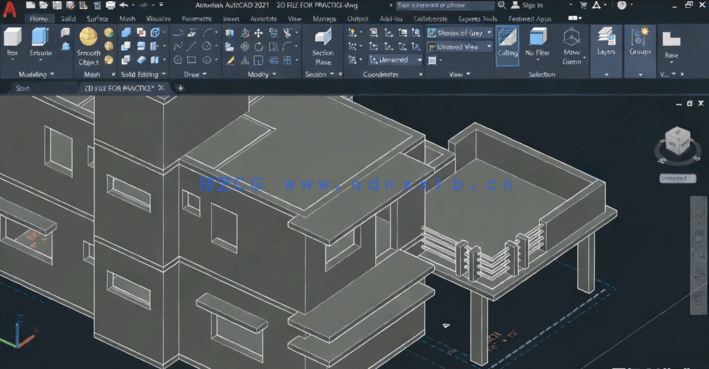Open the Unnamed UCS dropdown in Coordinates
This screenshot has height=369, width=709.
[395, 60]
